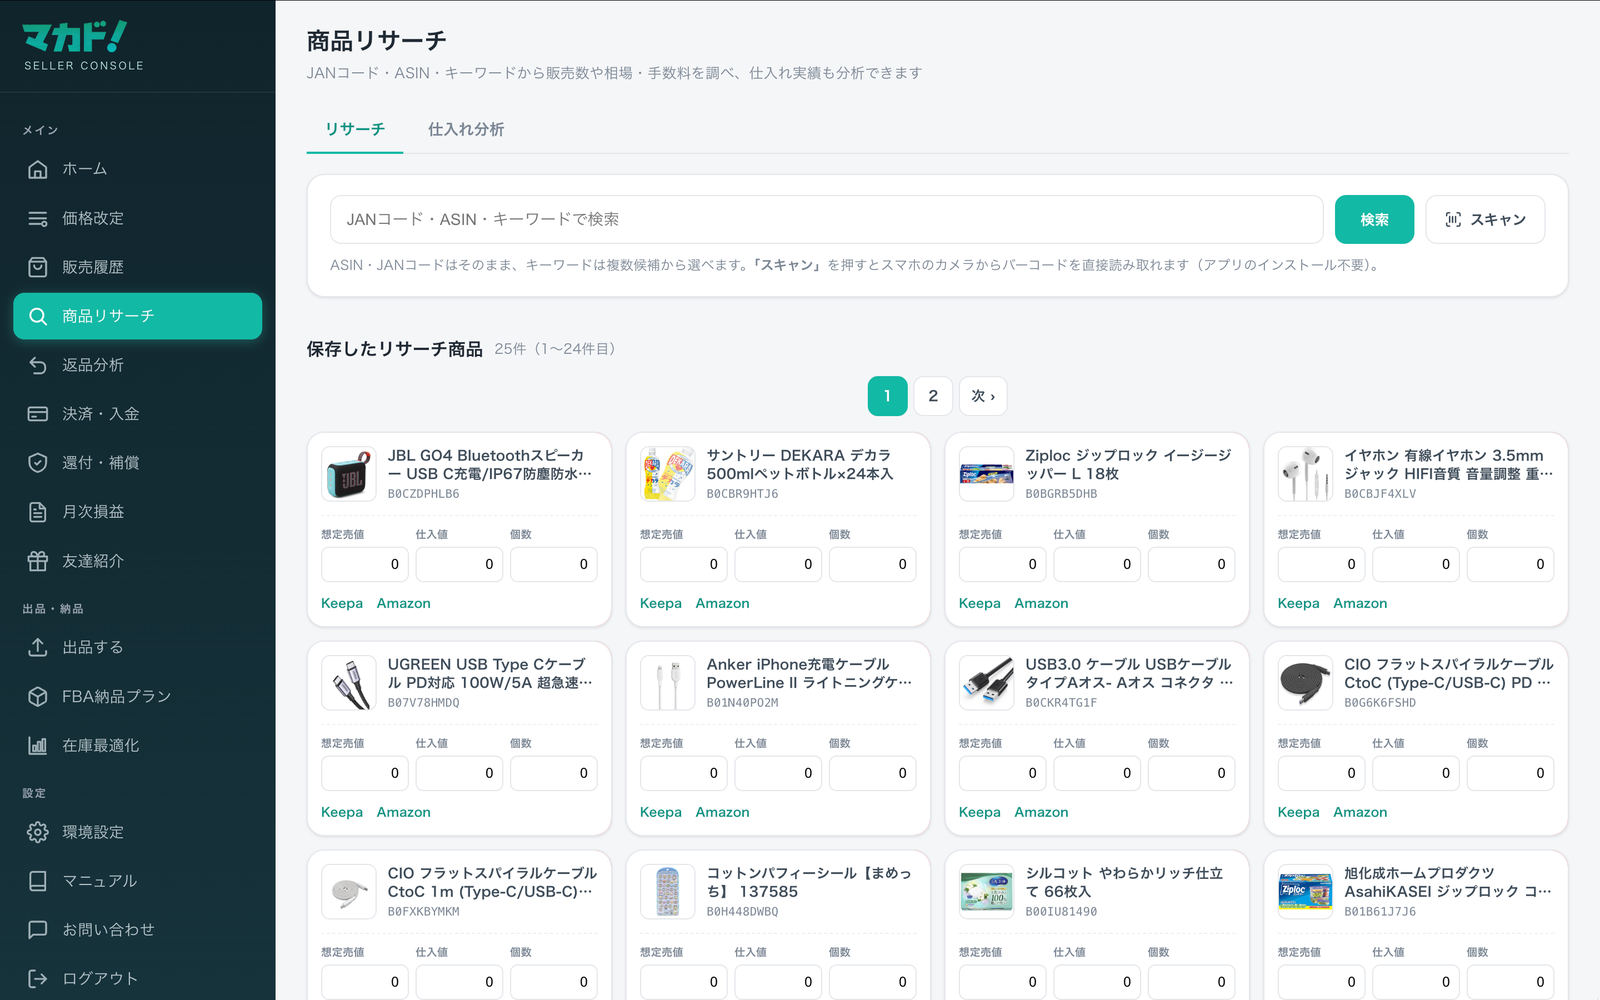Click the 保存したリサーチ商品 heading
Screen dimensions: 1600x1000
click(x=395, y=349)
